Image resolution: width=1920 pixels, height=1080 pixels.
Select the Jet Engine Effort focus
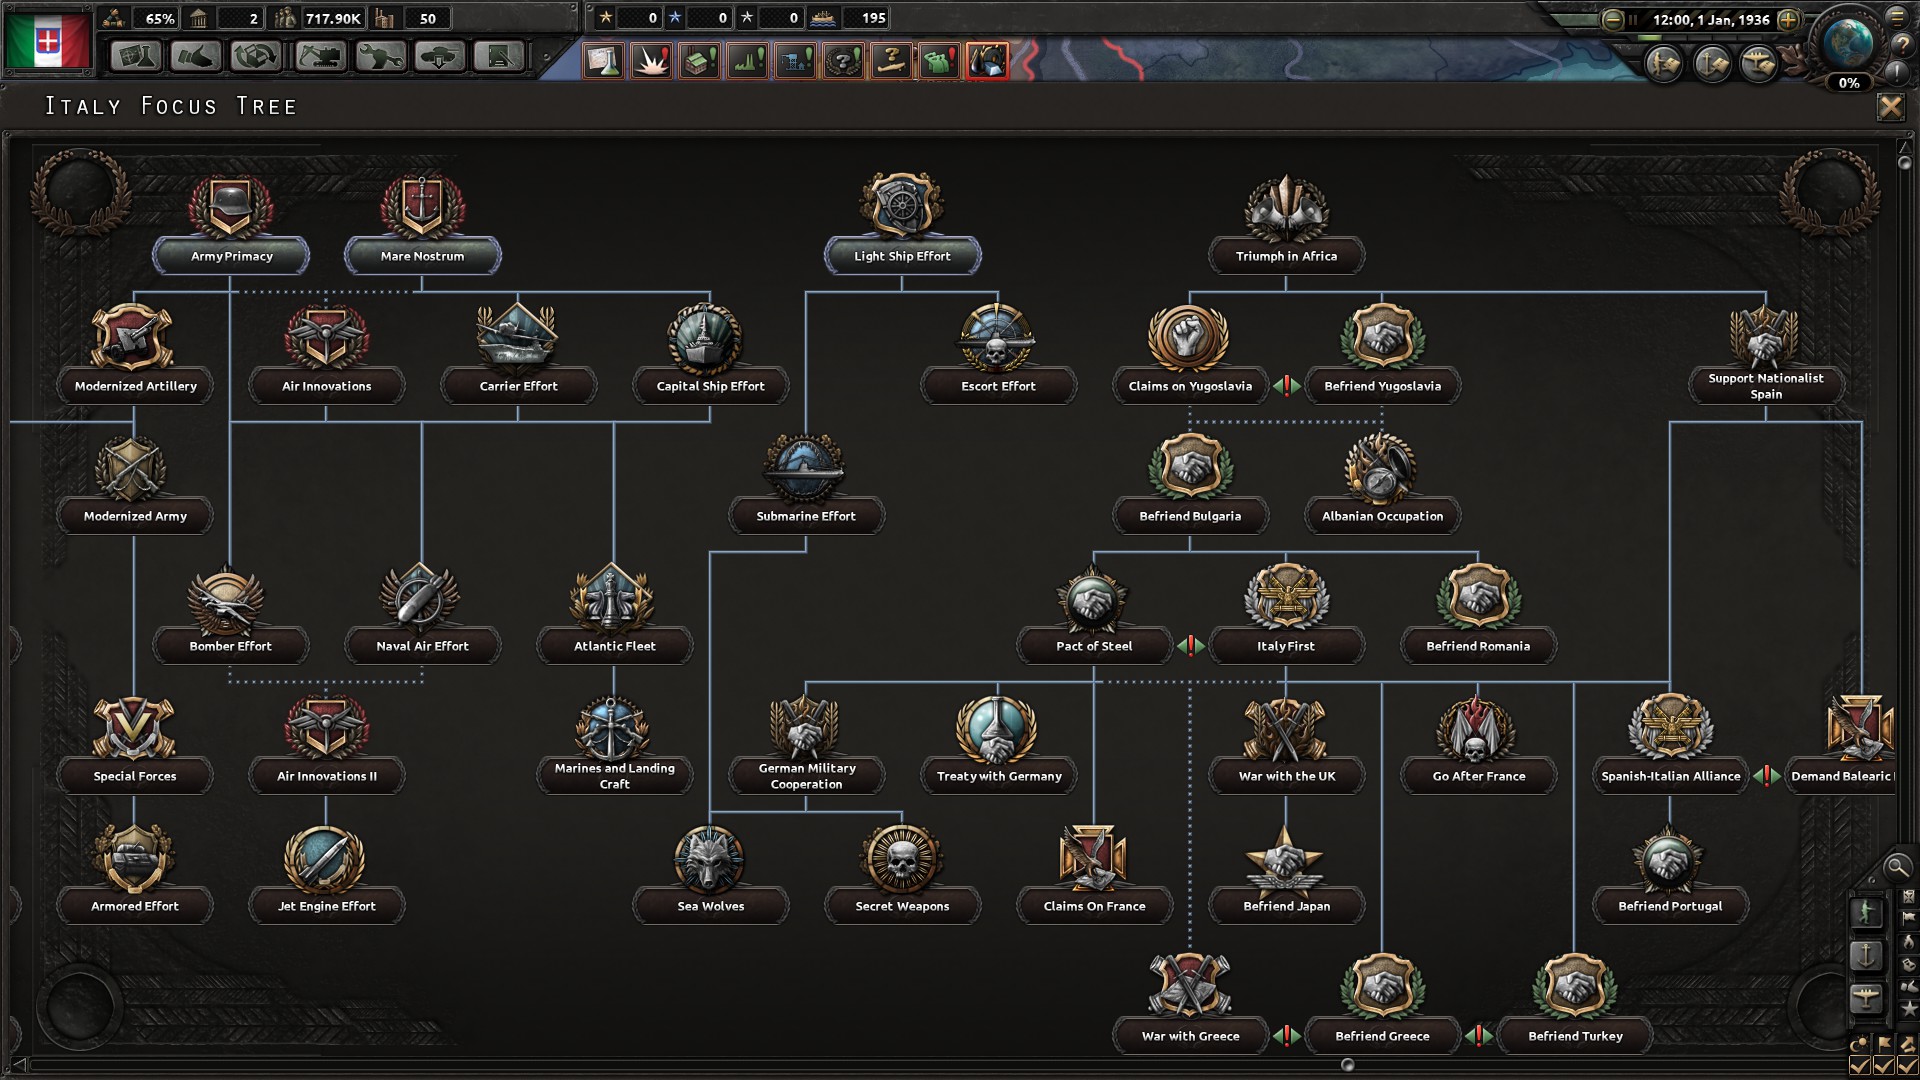(327, 875)
